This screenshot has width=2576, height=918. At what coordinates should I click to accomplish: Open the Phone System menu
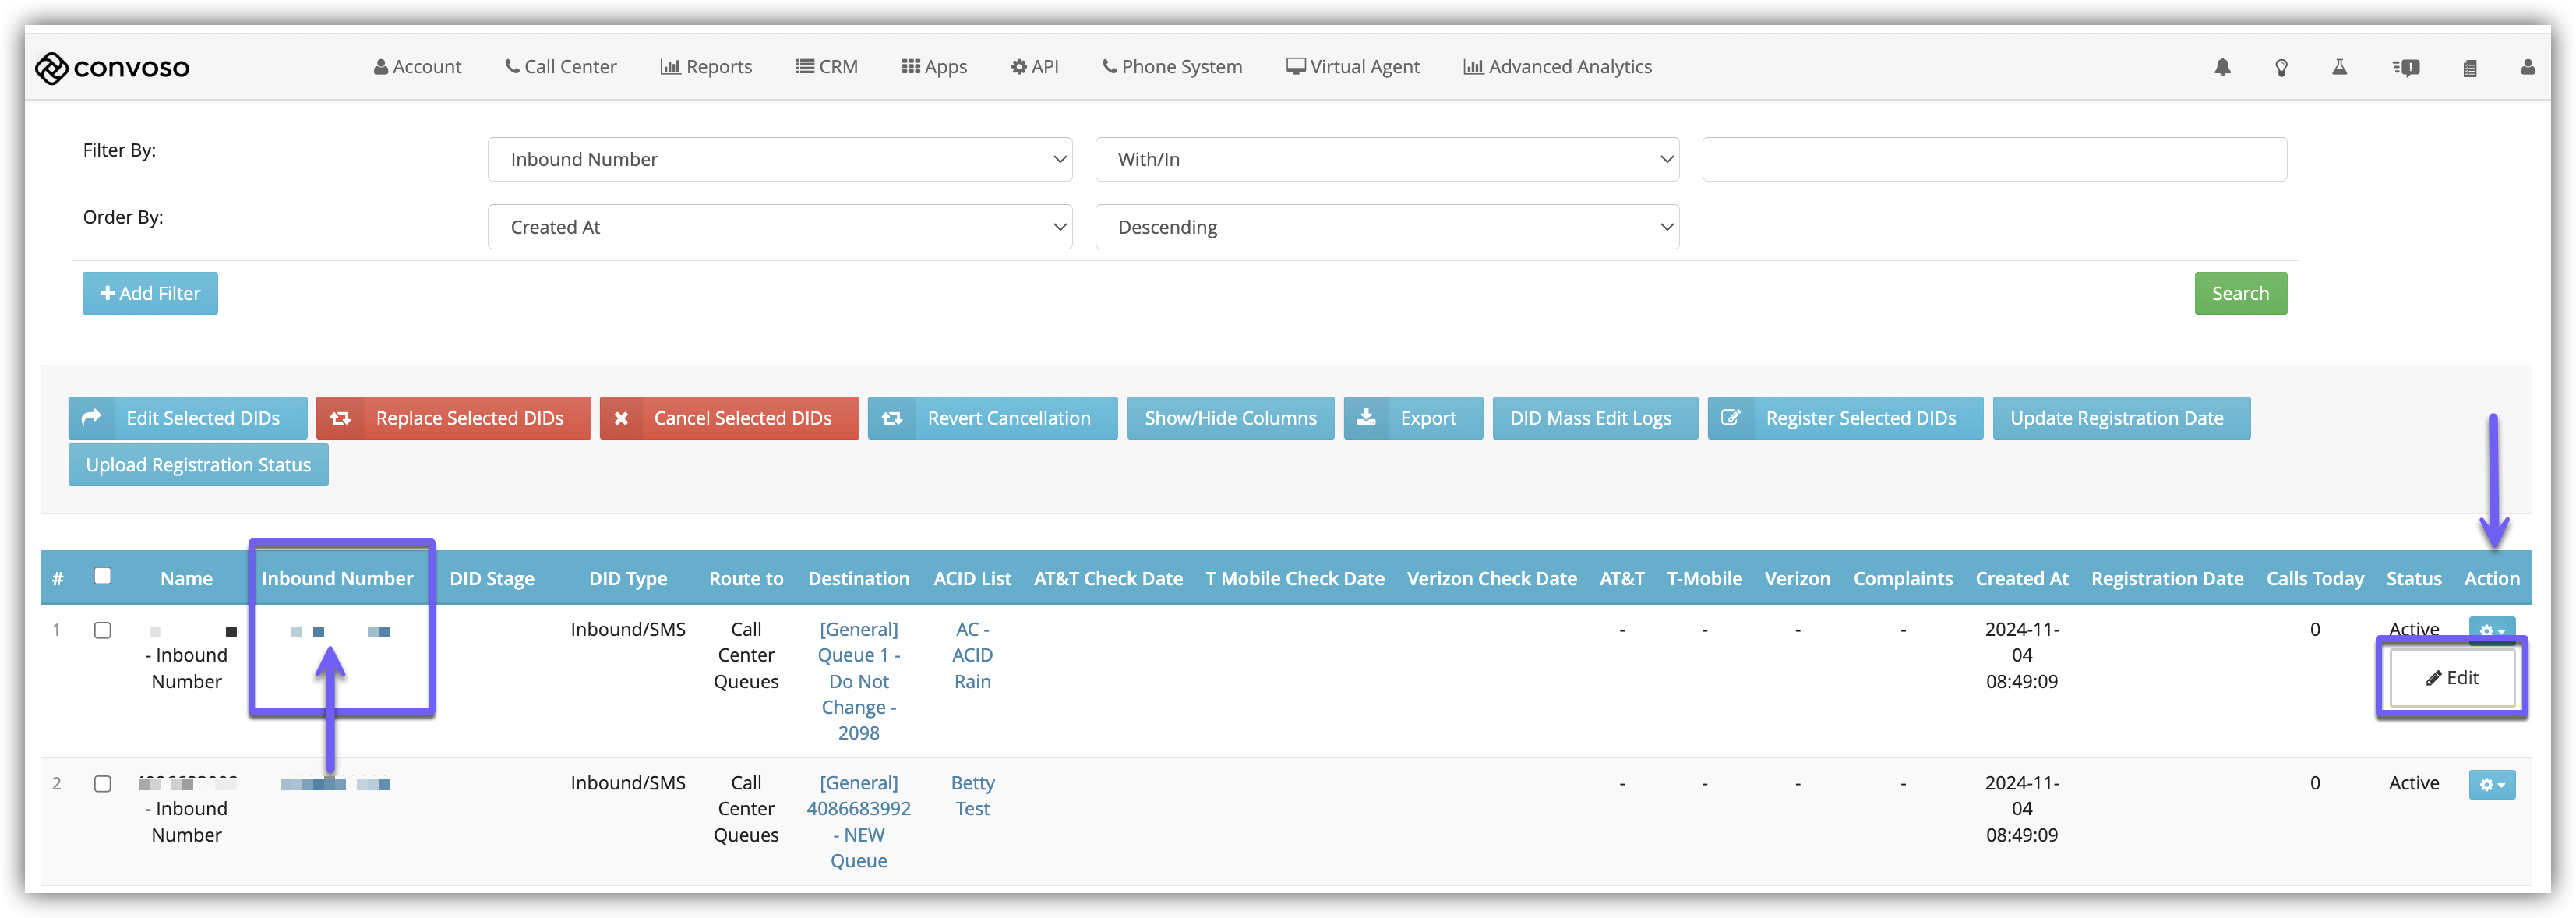point(1172,67)
